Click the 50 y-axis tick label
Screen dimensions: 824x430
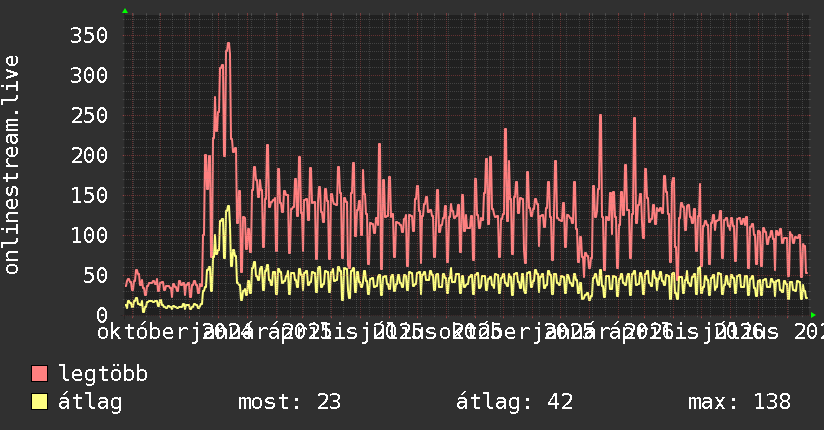pyautogui.click(x=95, y=275)
